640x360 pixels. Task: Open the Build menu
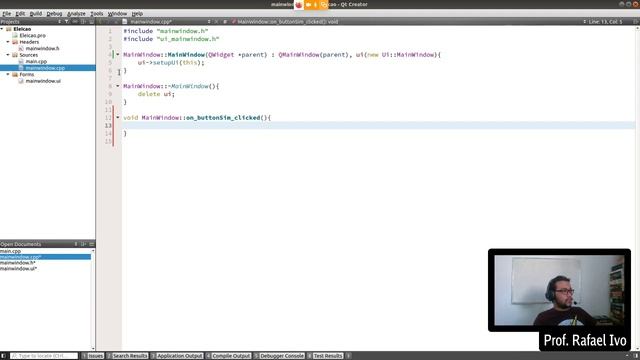pyautogui.click(x=36, y=13)
